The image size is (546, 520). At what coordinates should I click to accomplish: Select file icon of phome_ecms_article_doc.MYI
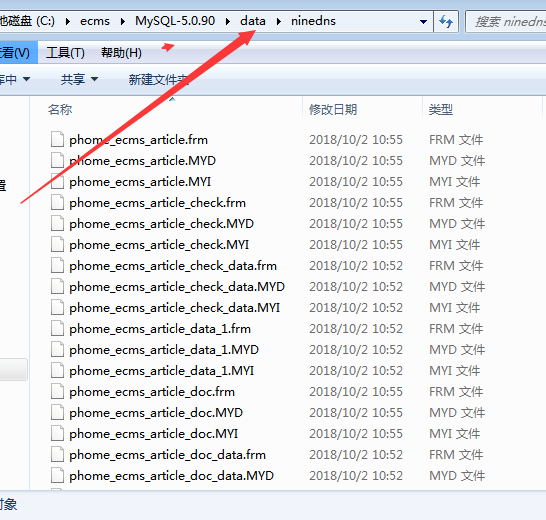pos(57,434)
